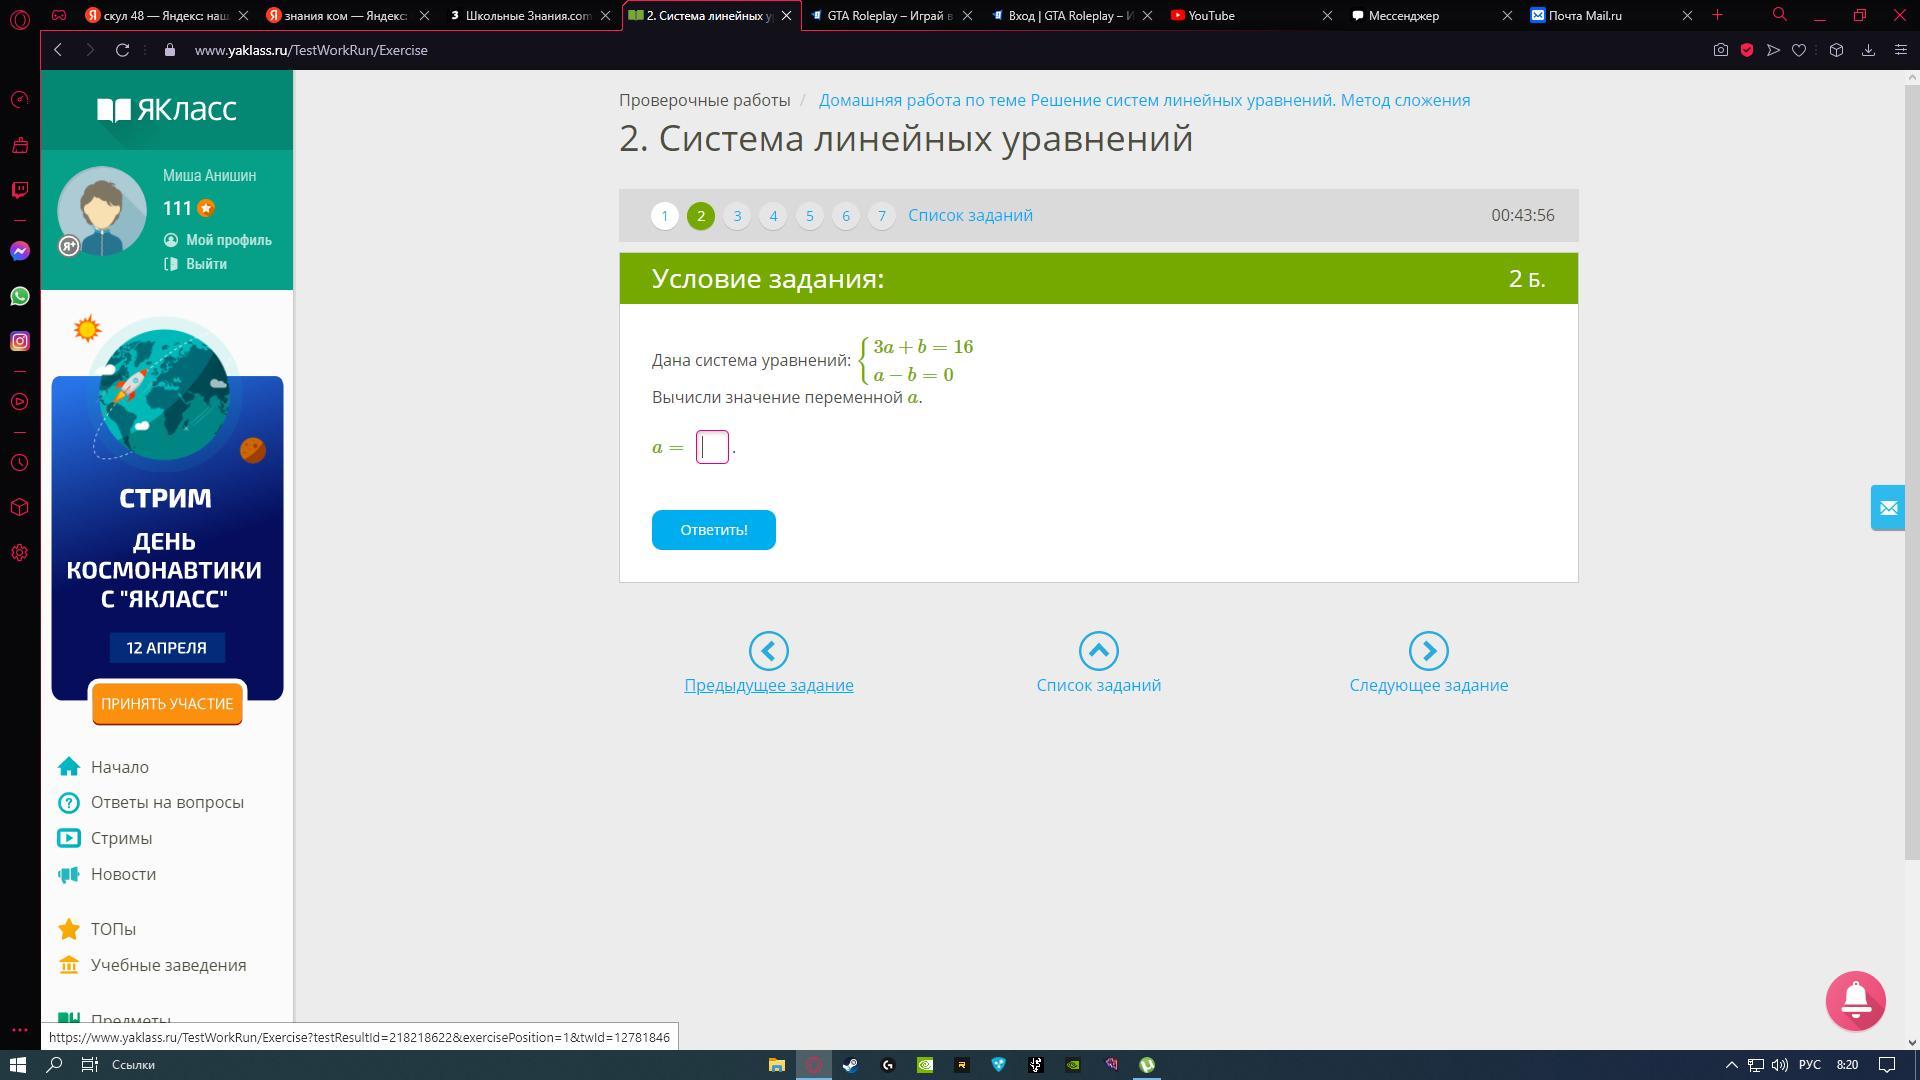Open Ответы на вопросы in the sidebar menu
The image size is (1920, 1080).
pyautogui.click(x=167, y=802)
